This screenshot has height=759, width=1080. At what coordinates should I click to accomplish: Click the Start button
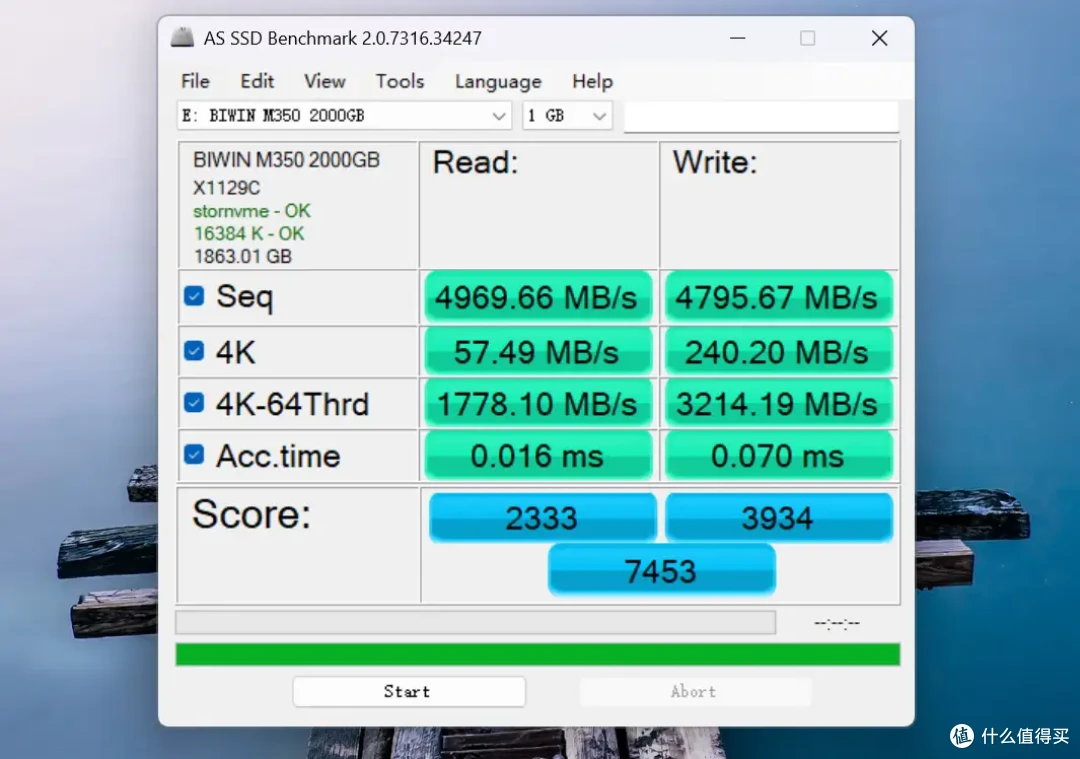coord(409,692)
